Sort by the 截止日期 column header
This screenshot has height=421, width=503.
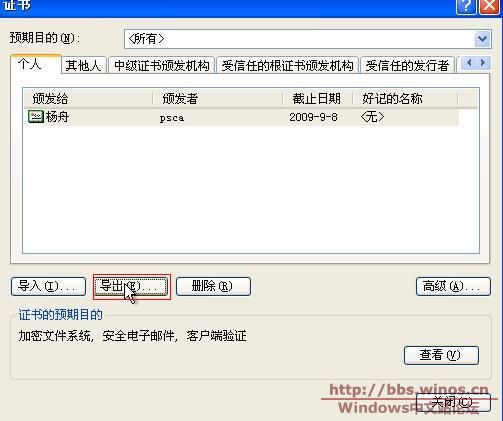click(x=318, y=98)
